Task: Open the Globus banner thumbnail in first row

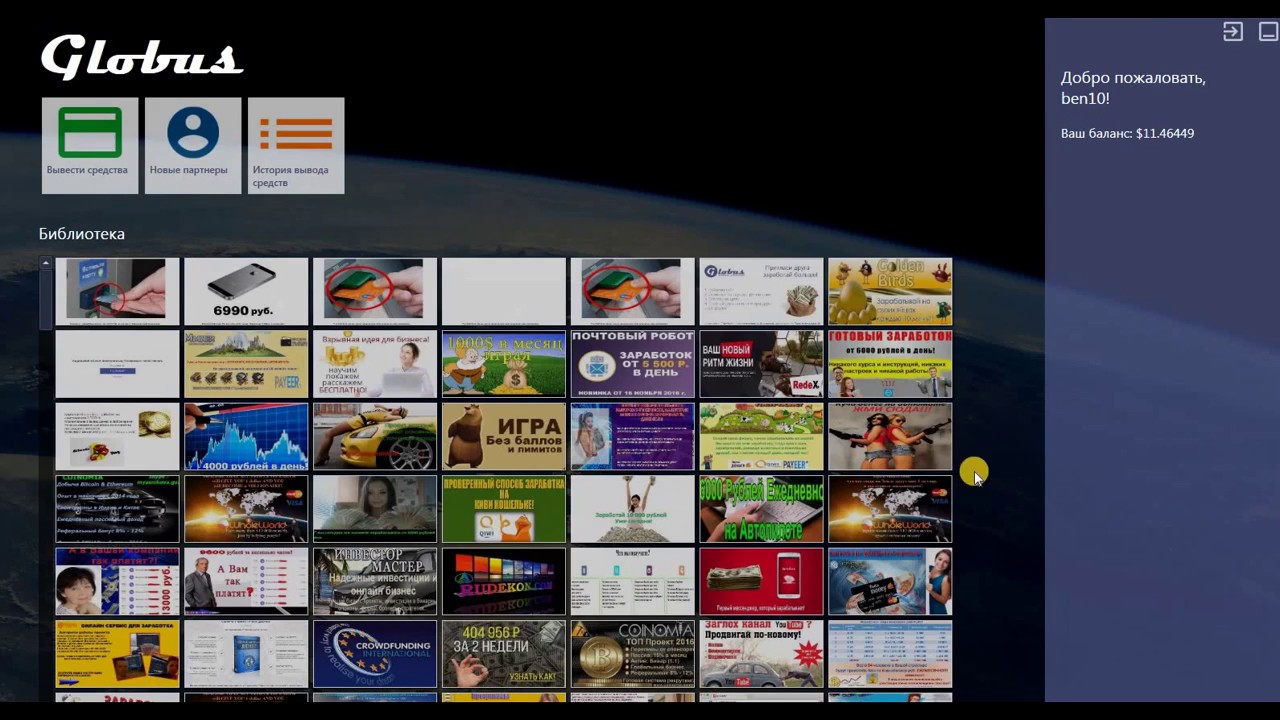Action: tap(761, 292)
